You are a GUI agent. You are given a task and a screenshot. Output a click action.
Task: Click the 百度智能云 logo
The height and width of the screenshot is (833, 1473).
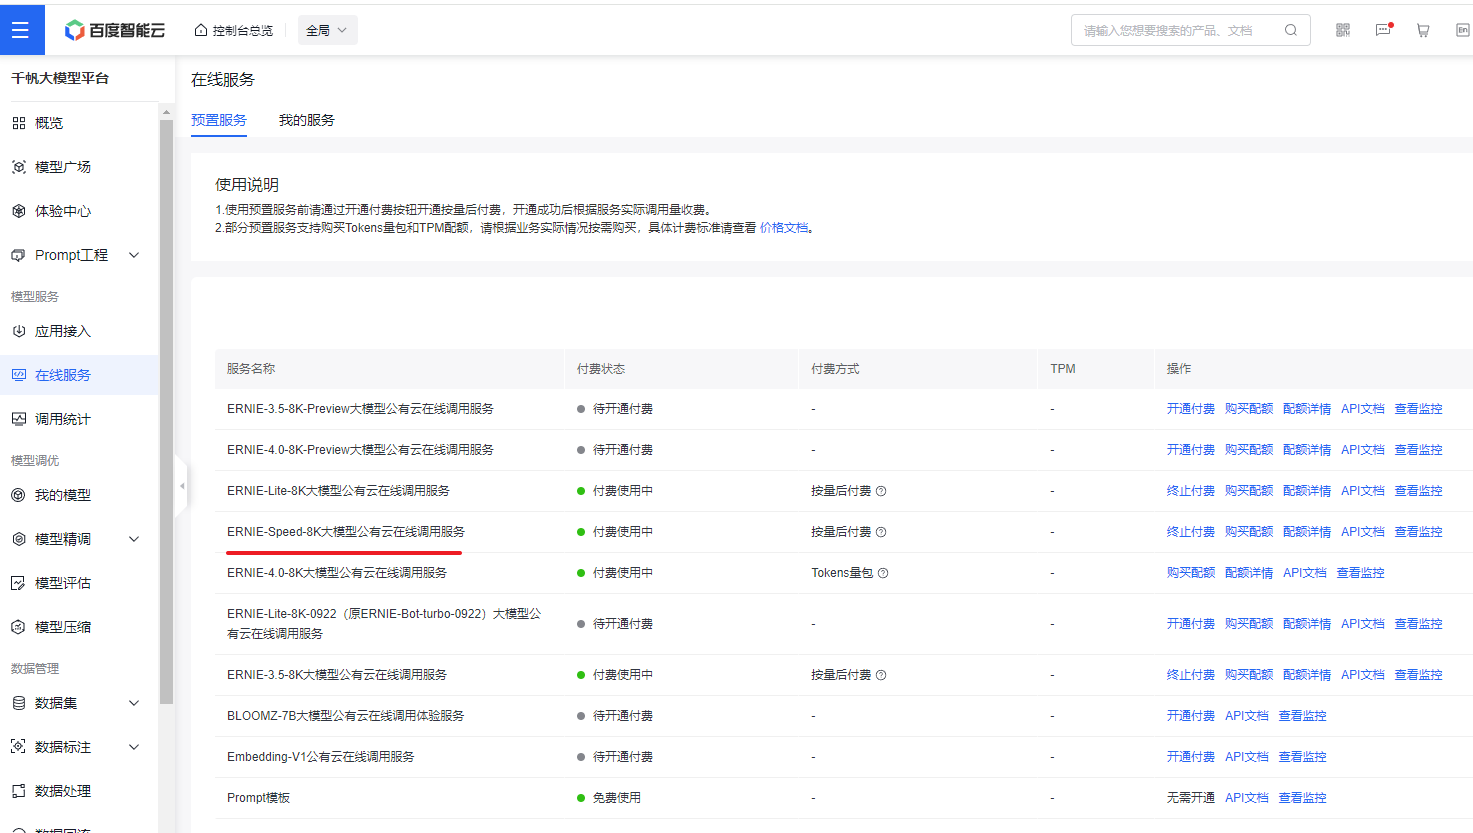coord(115,30)
